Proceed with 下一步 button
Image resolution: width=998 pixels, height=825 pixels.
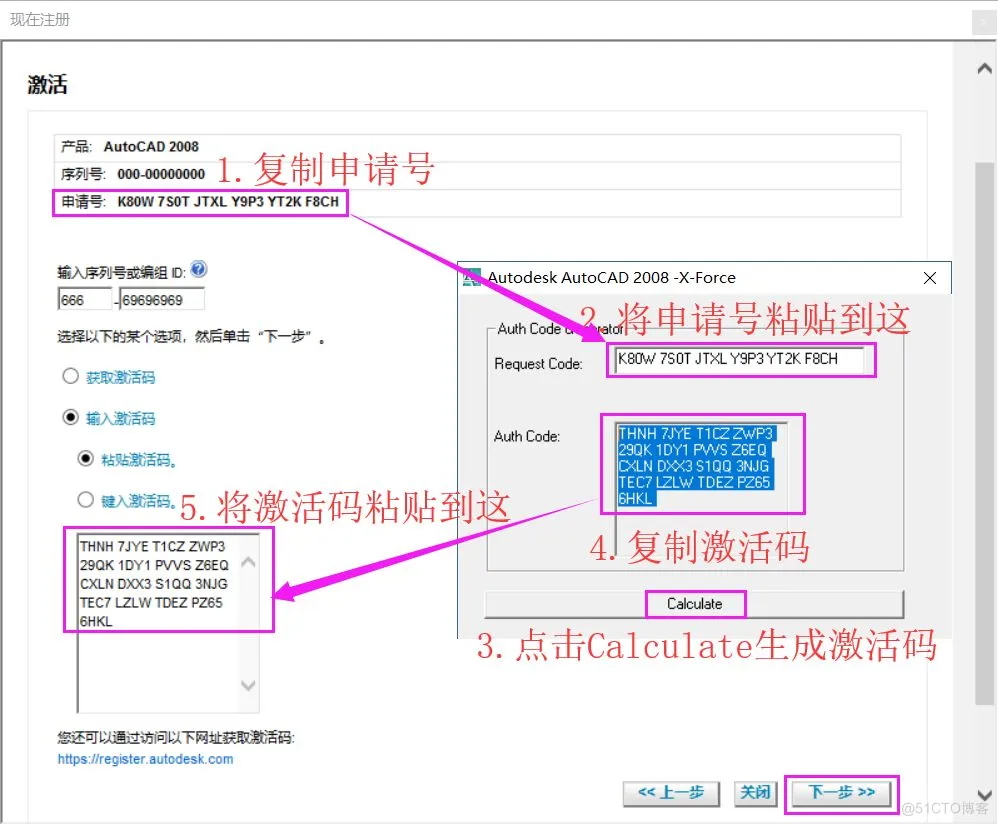841,793
